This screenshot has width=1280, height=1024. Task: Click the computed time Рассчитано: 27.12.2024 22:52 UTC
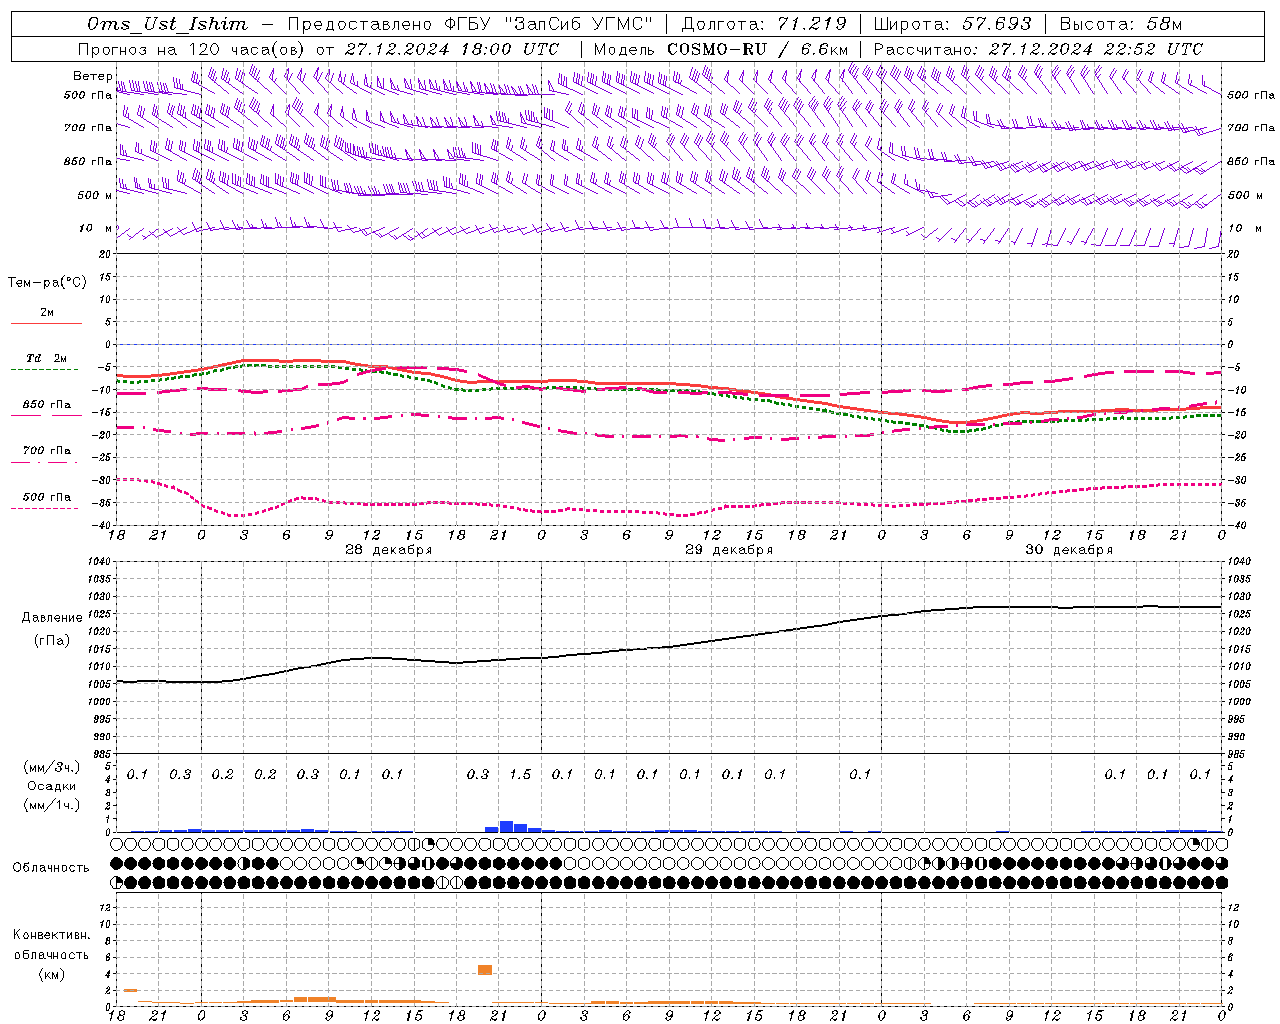click(1038, 49)
